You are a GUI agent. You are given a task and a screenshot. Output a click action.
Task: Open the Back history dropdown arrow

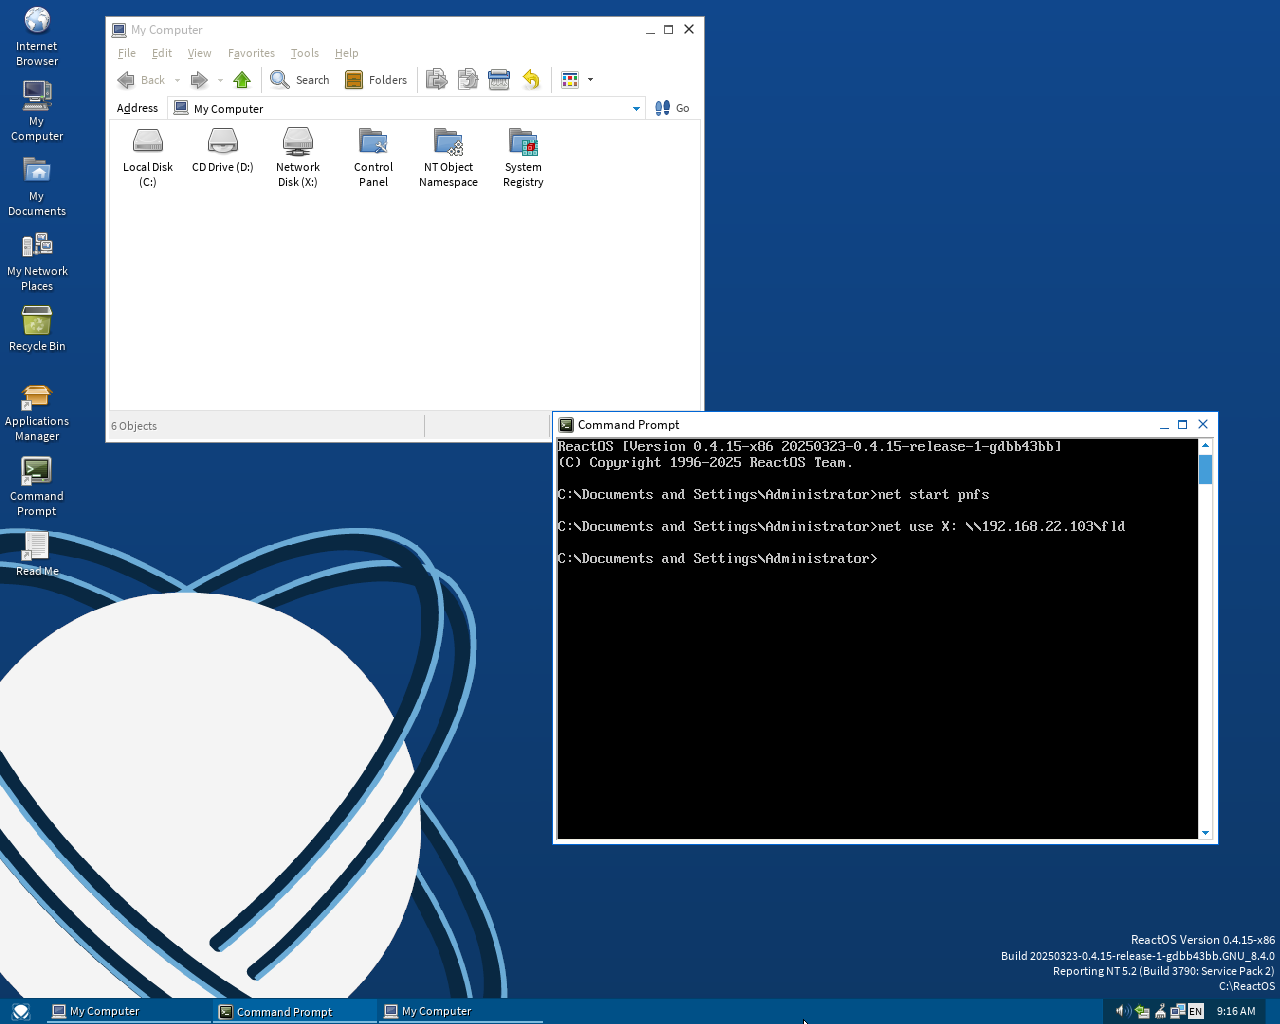(x=177, y=80)
